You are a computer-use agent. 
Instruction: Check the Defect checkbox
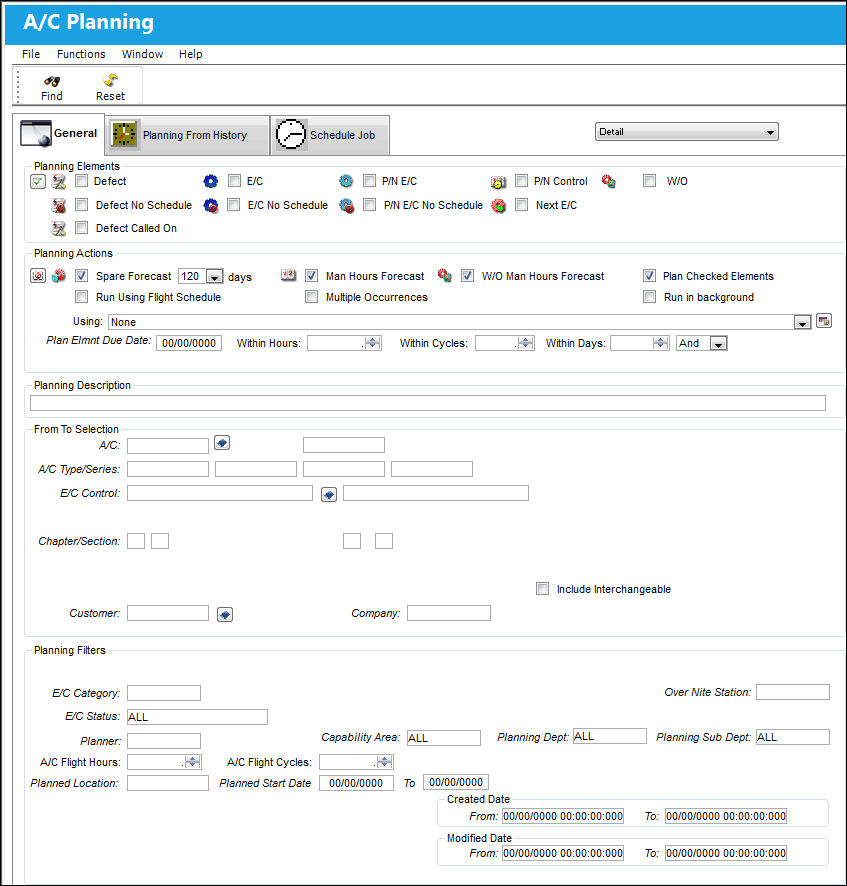(x=81, y=181)
